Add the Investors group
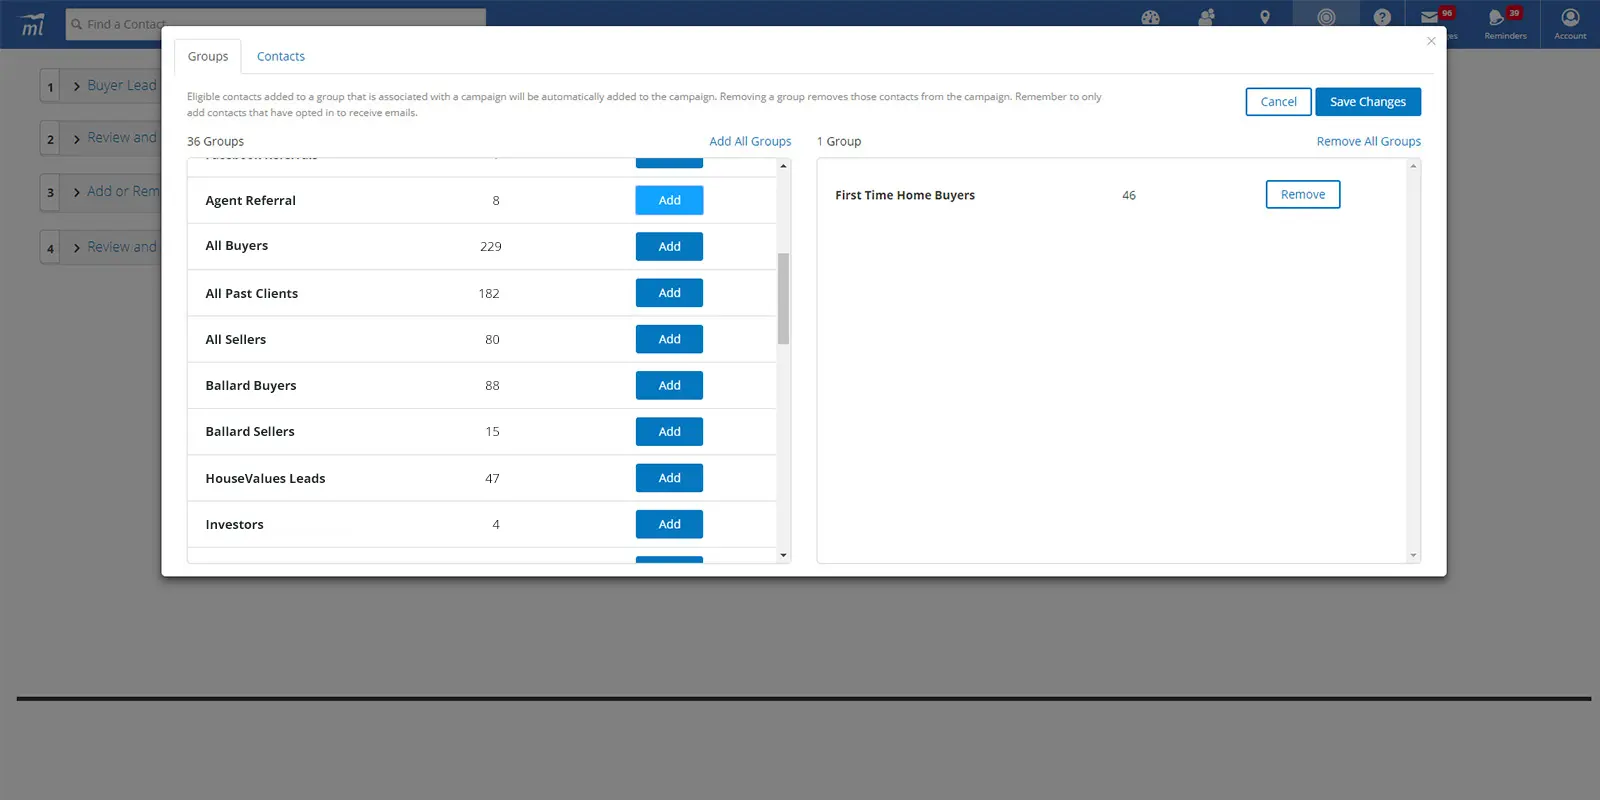1600x800 pixels. pyautogui.click(x=669, y=524)
